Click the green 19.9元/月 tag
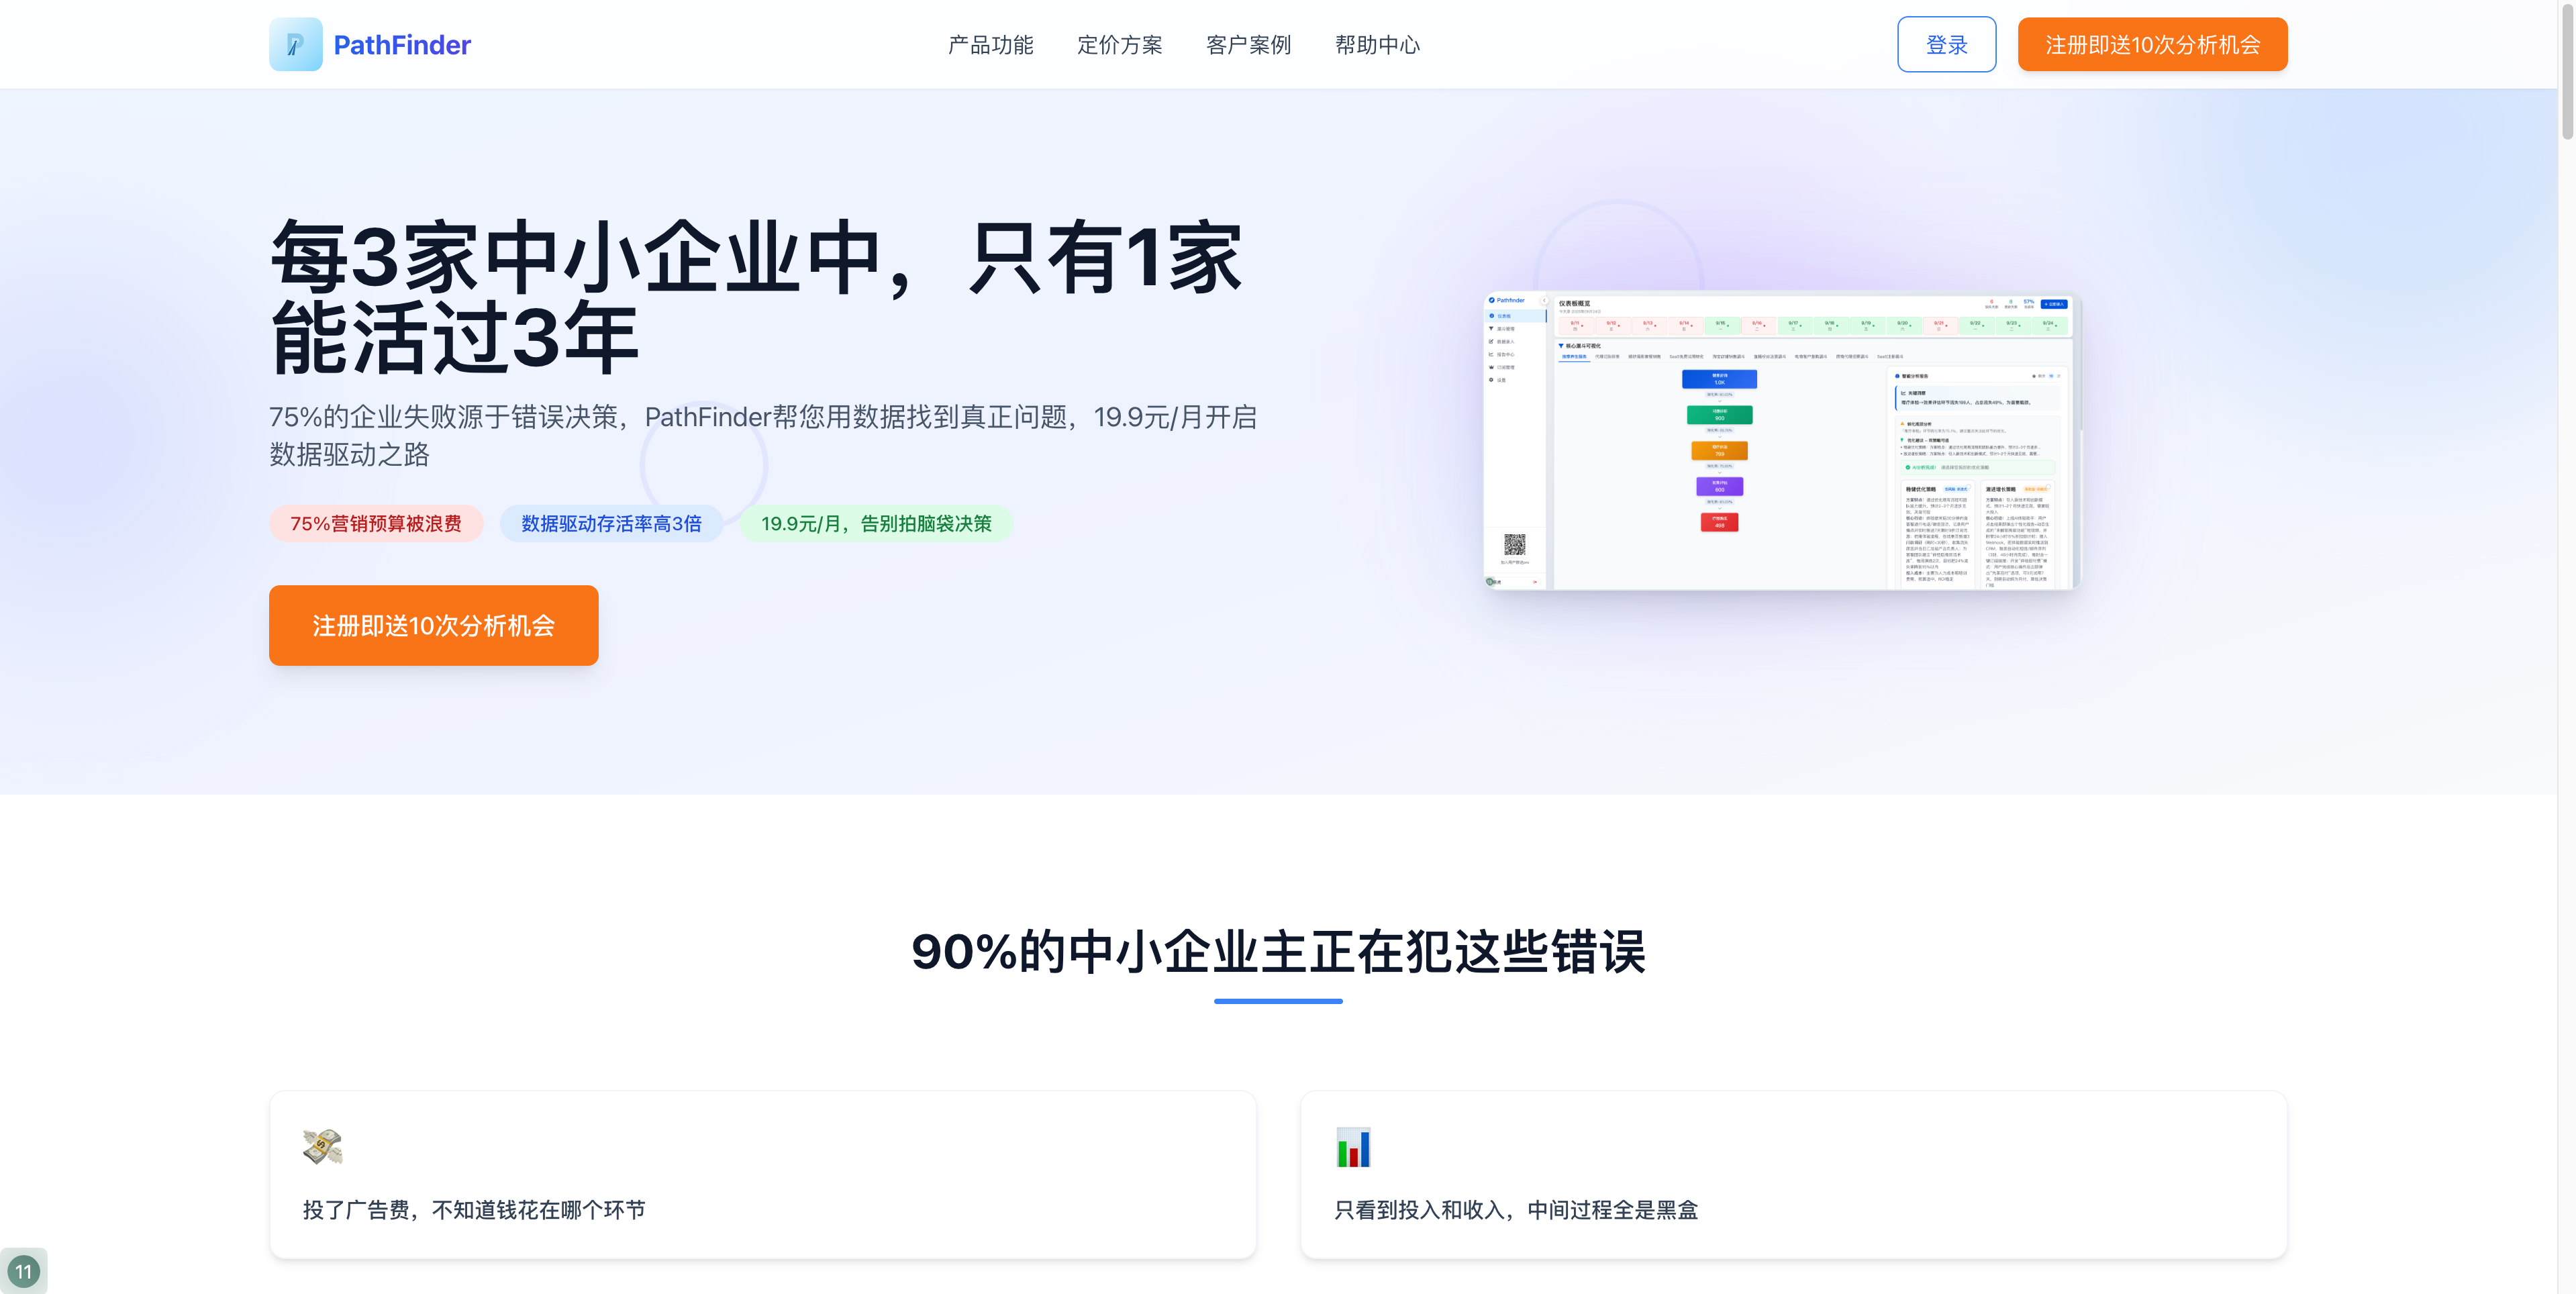This screenshot has width=2576, height=1294. point(876,523)
